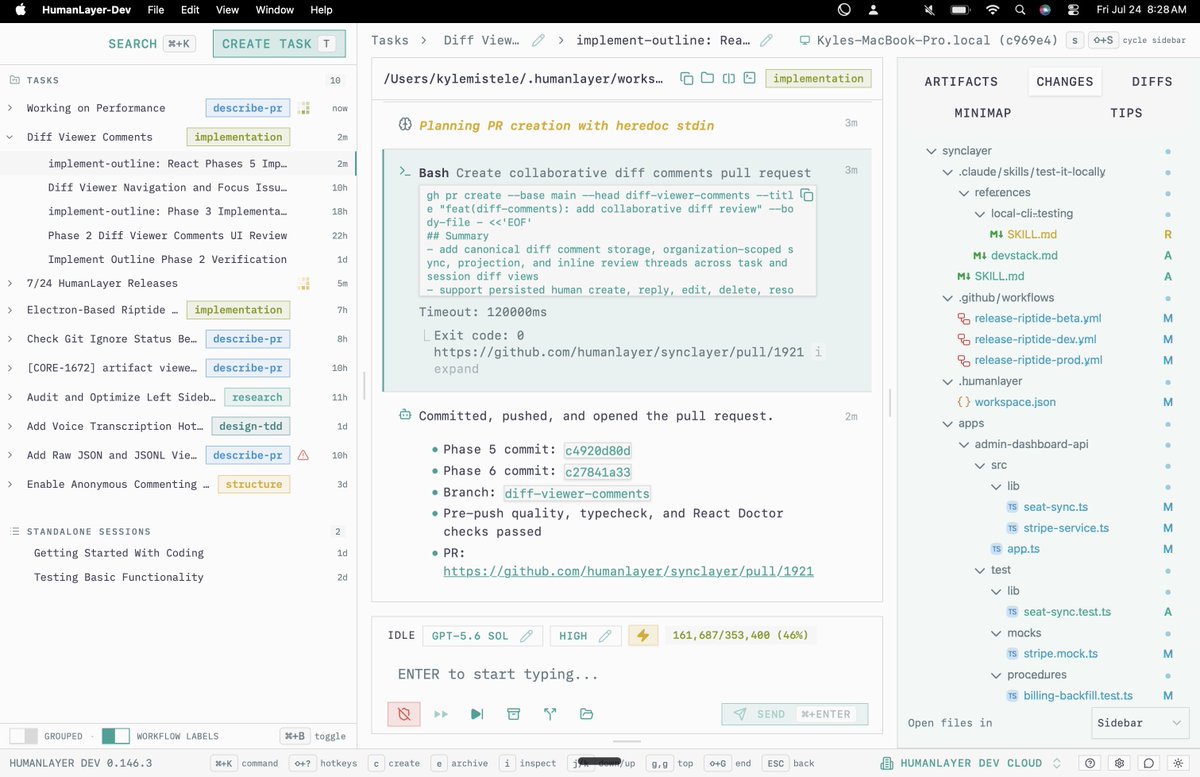Expand the Working on Performance task
The height and width of the screenshot is (777, 1200).
tap(10, 108)
